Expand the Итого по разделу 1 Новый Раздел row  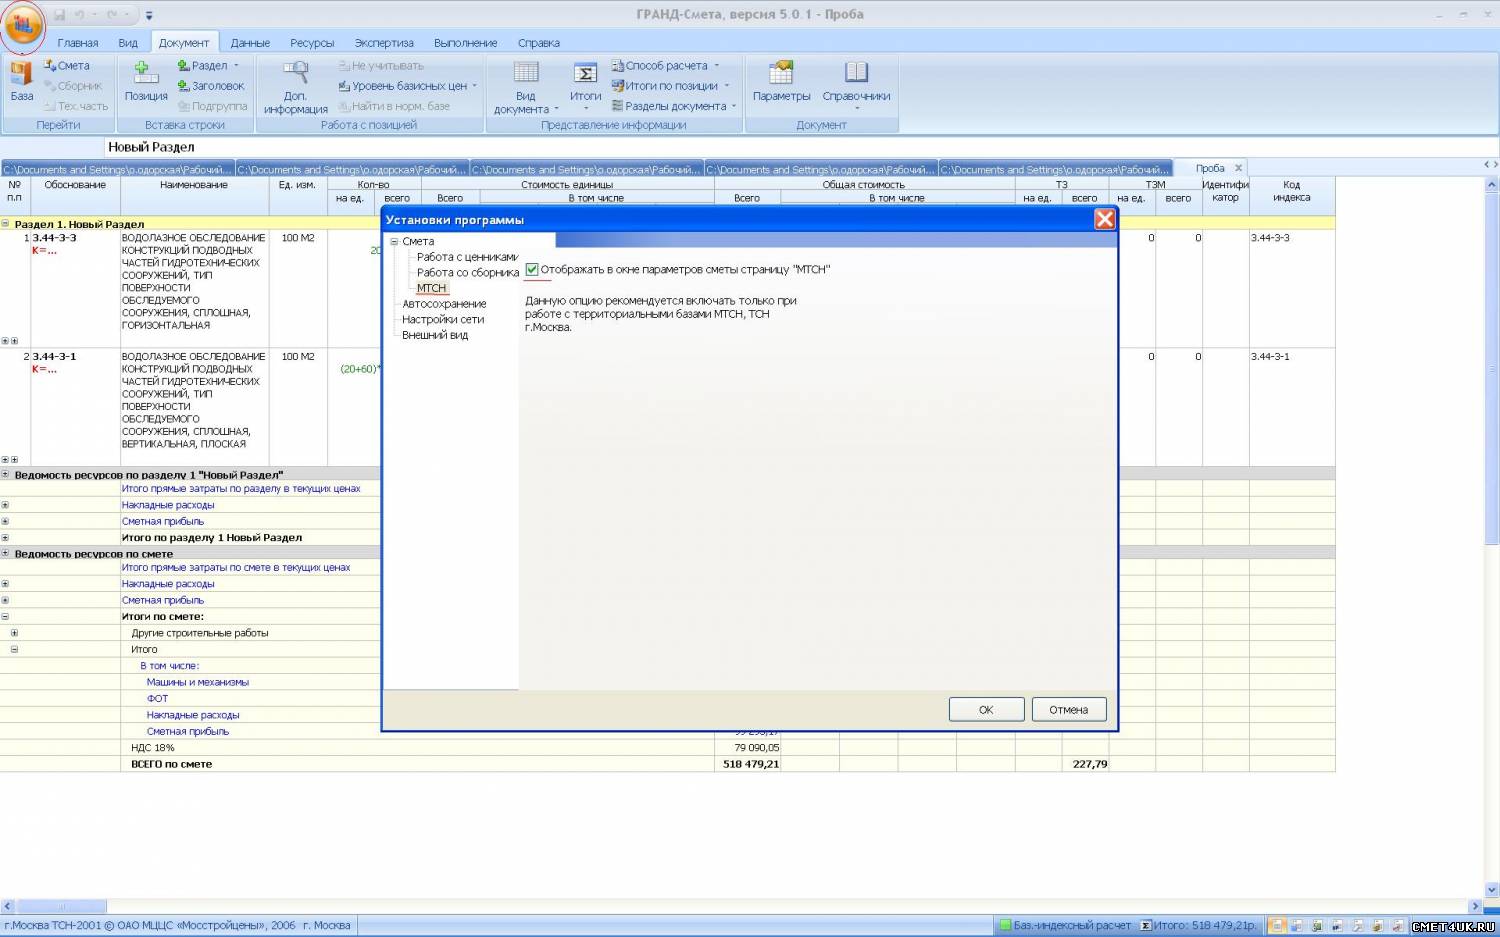[x=5, y=537]
